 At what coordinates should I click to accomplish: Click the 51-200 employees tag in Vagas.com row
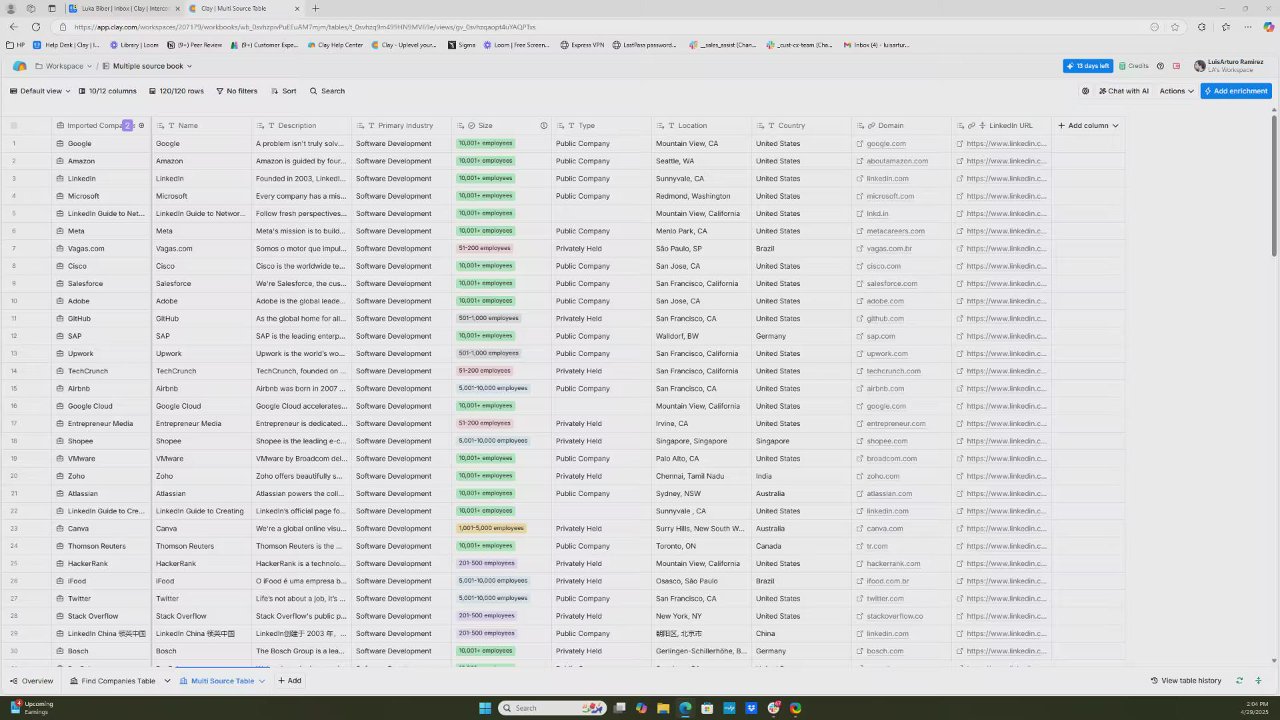tap(485, 249)
